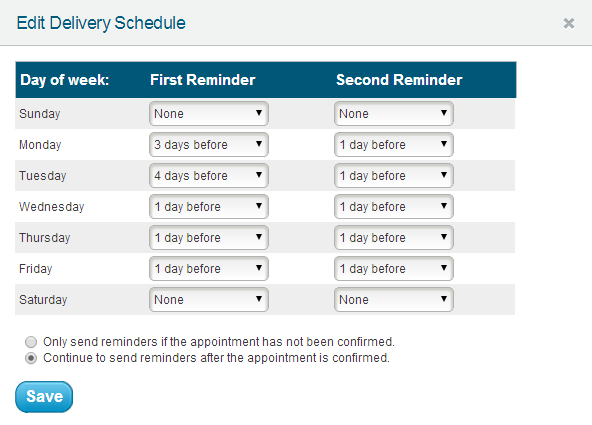
Task: Open Friday First Reminder dropdown
Action: point(209,268)
